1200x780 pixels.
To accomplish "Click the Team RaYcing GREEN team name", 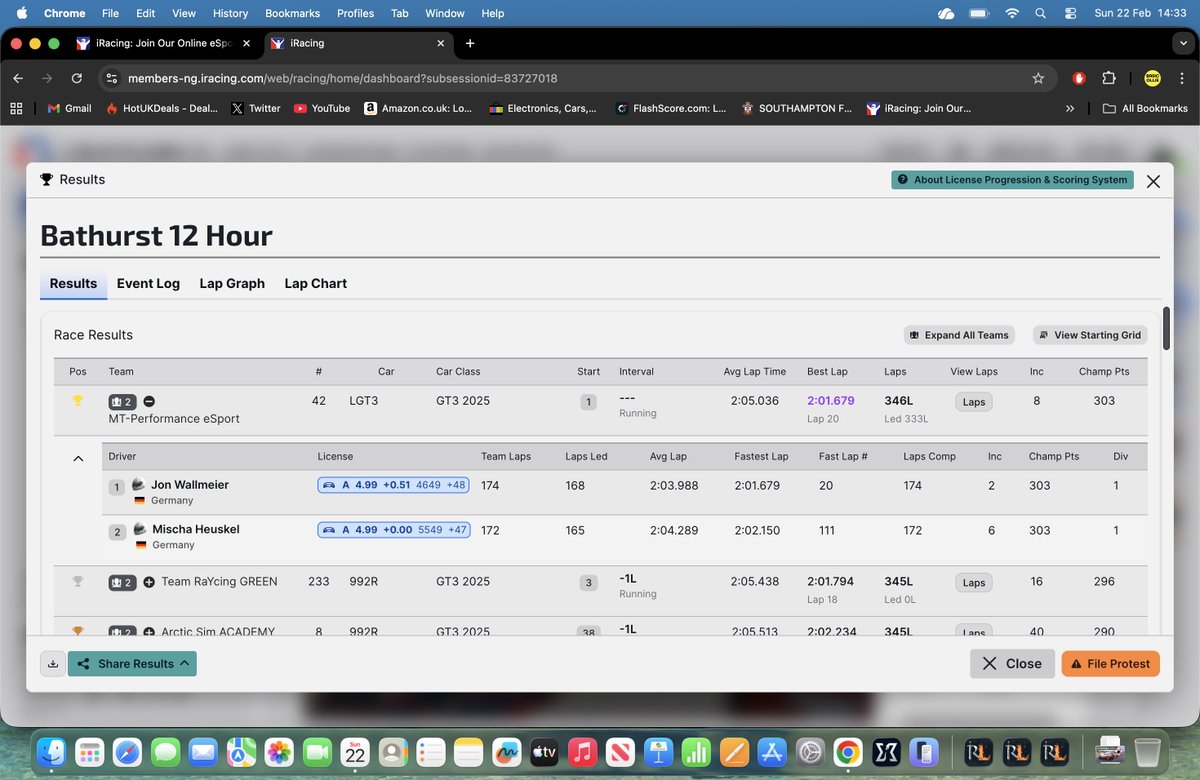I will tap(219, 582).
